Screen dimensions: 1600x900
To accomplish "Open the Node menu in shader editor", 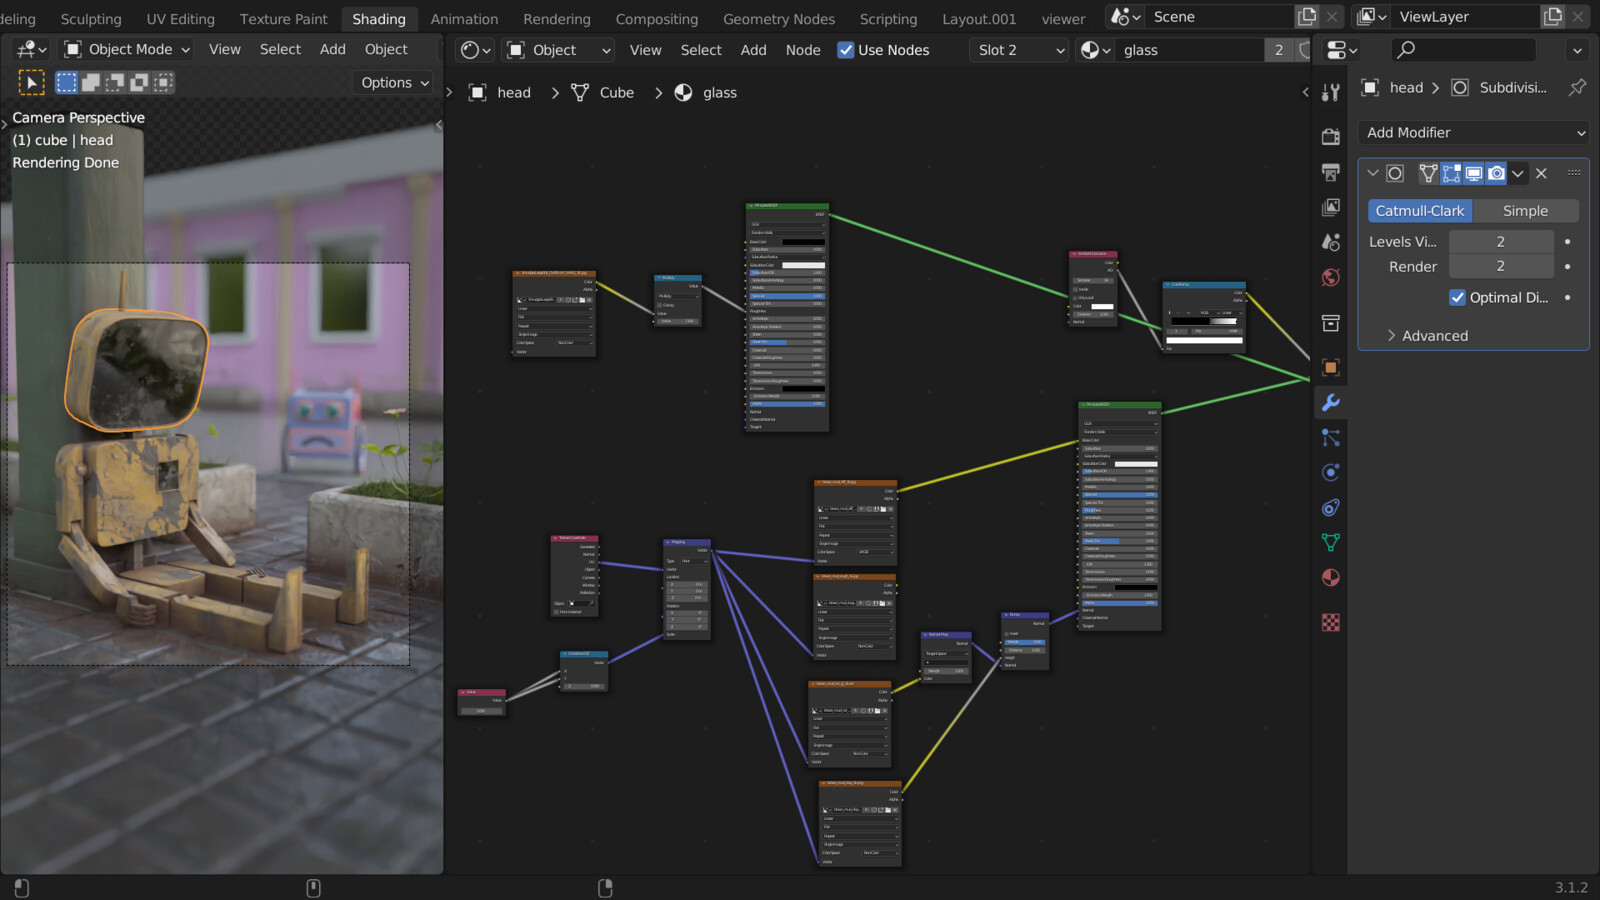I will pos(802,50).
